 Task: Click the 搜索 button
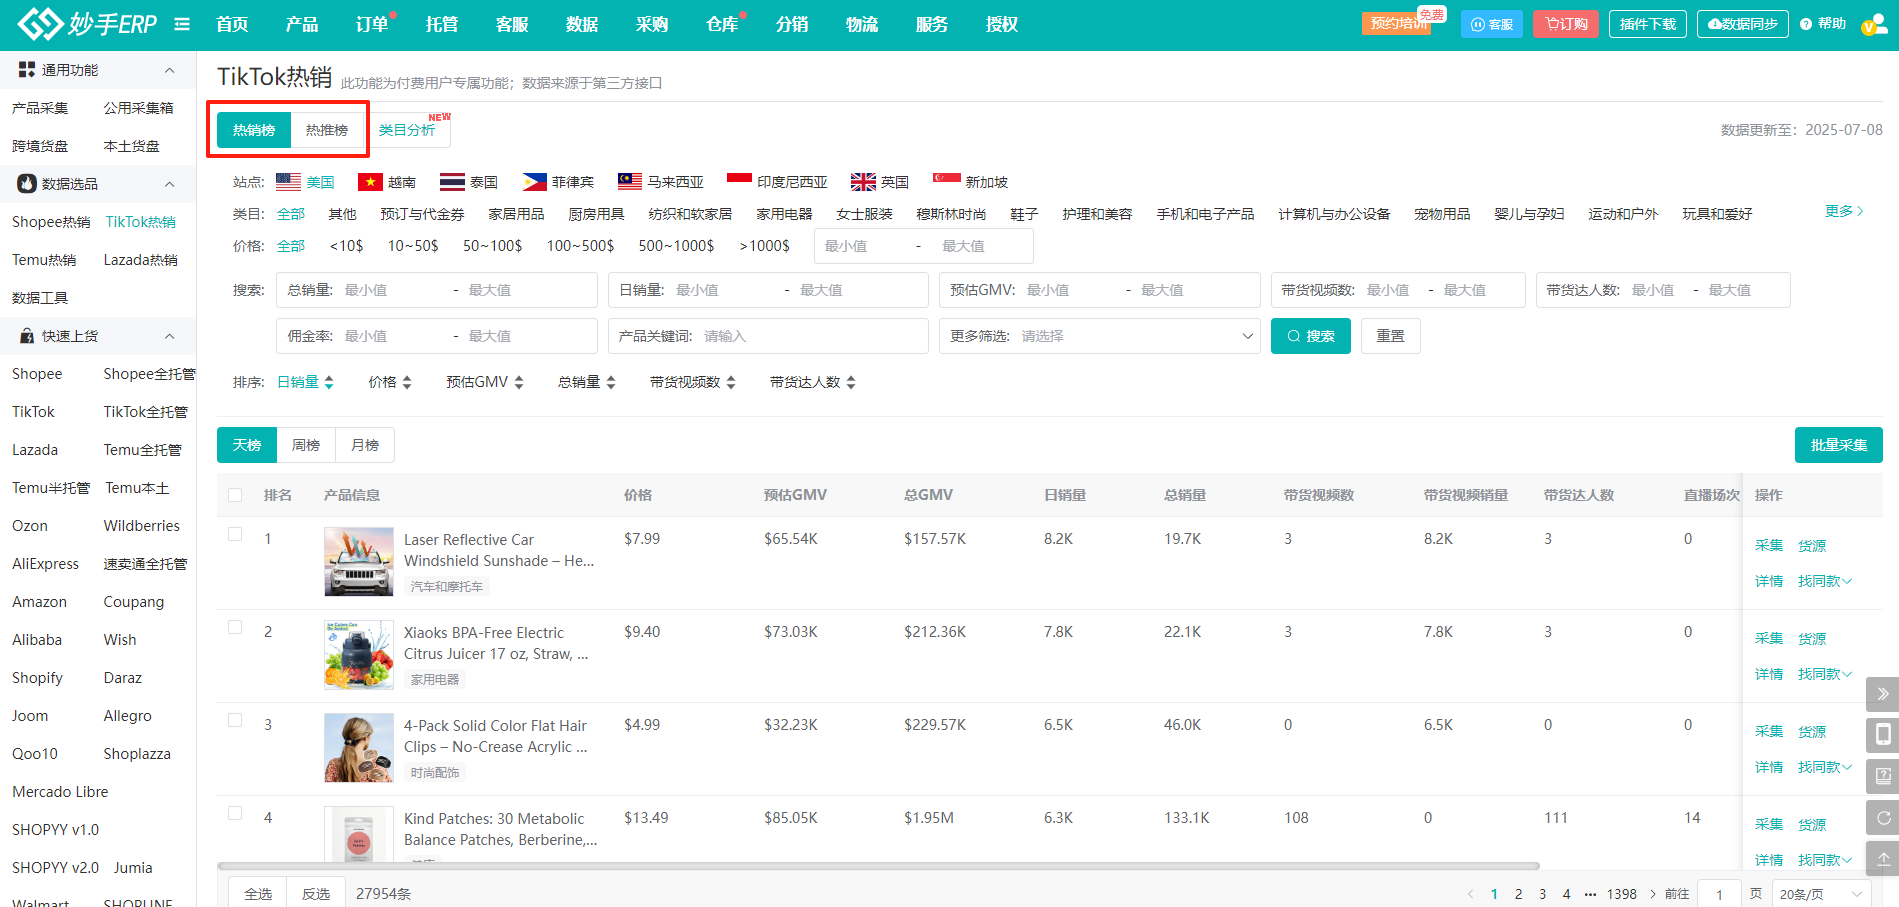pos(1311,336)
